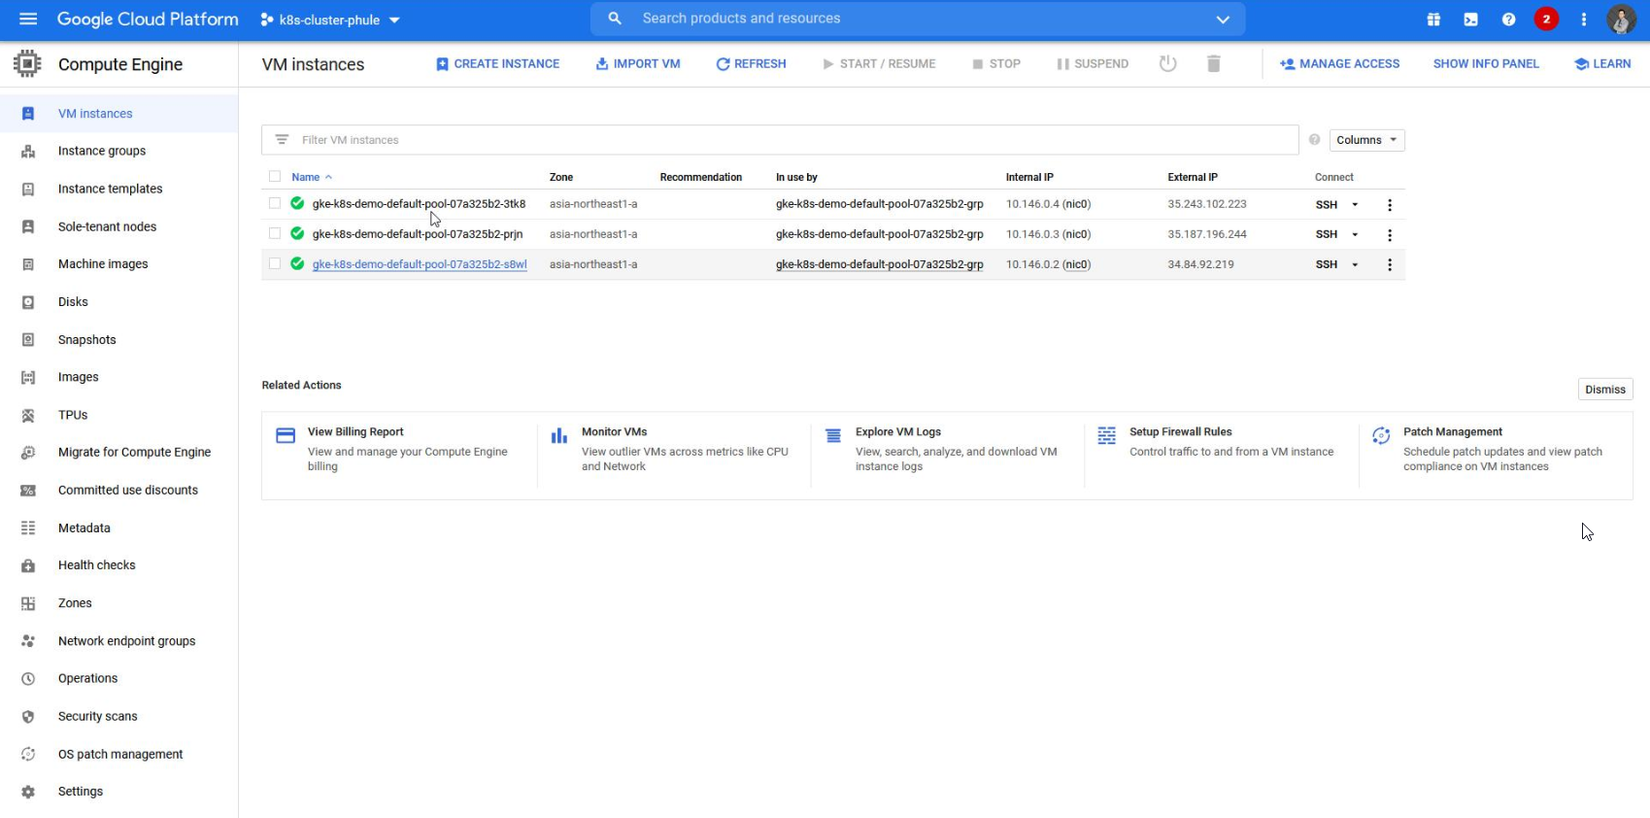1650x818 pixels.
Task: Click the Monitor VMs bar chart icon
Action: coord(559,435)
